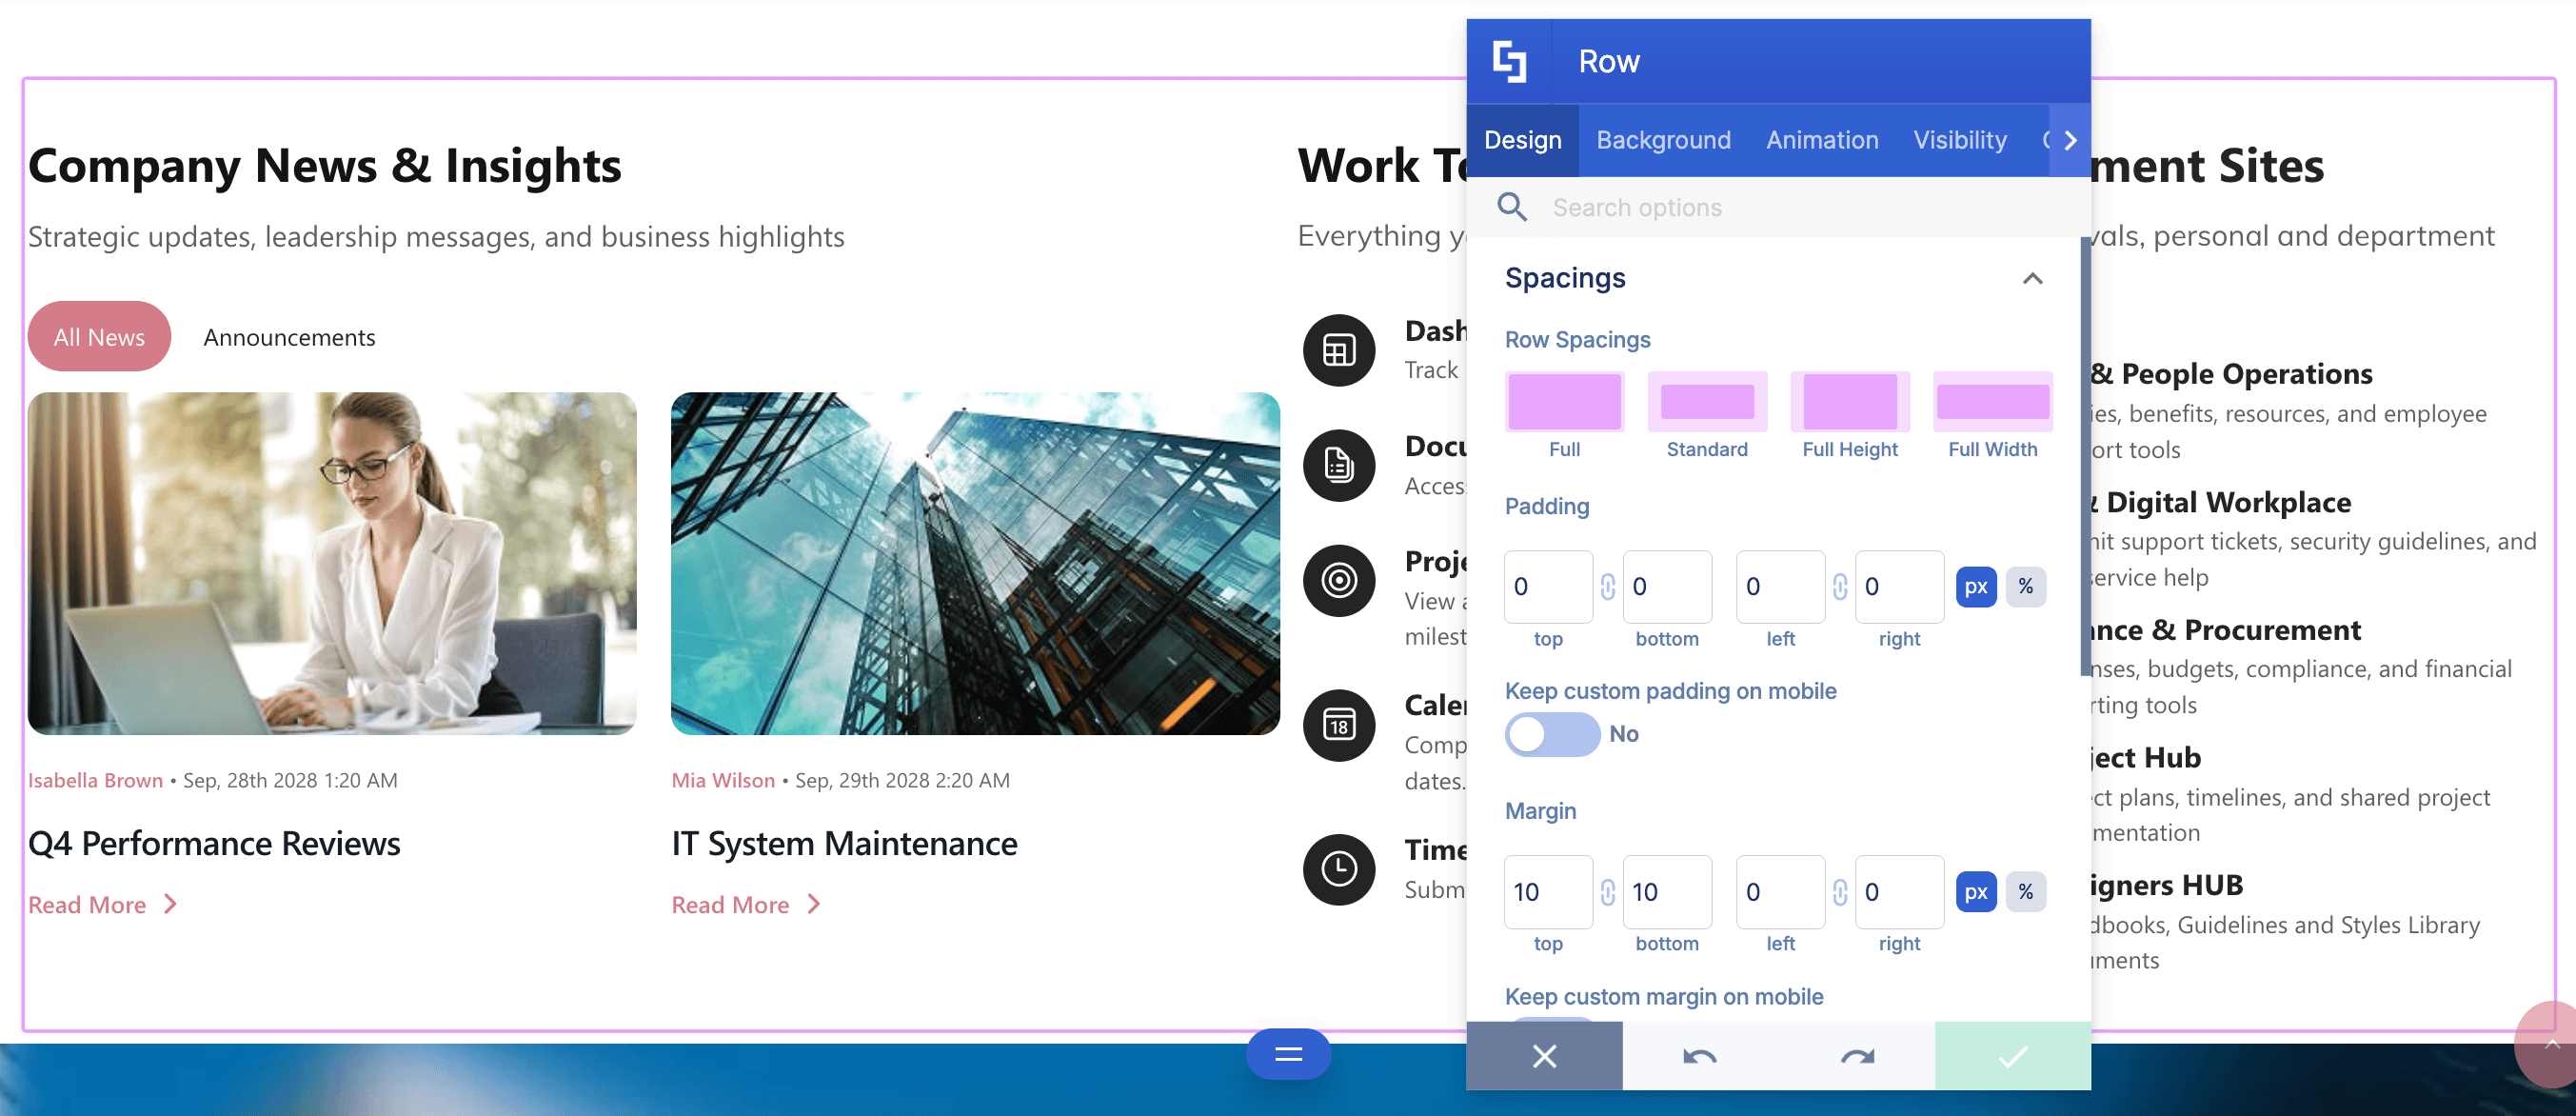The image size is (2576, 1116).
Task: Switch to the Background tab
Action: [1663, 140]
